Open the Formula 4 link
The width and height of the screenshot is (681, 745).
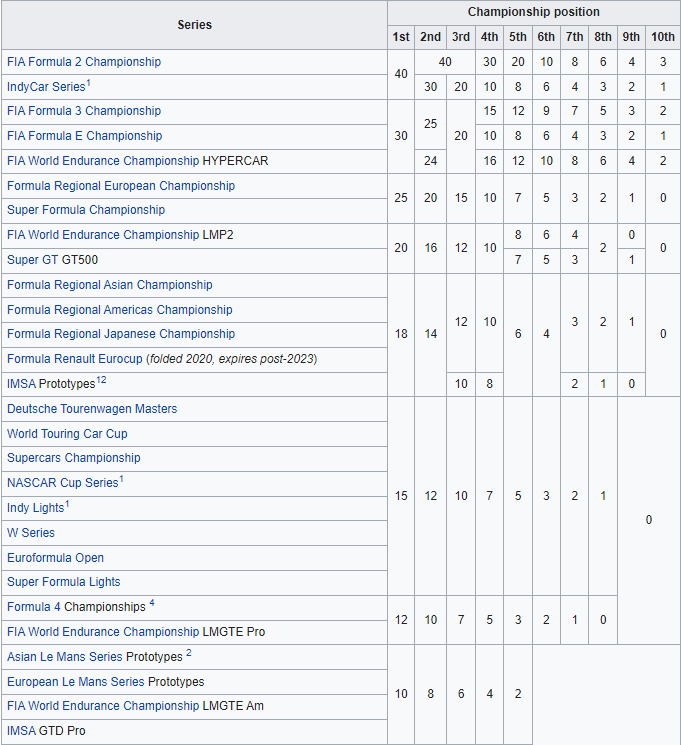(34, 607)
